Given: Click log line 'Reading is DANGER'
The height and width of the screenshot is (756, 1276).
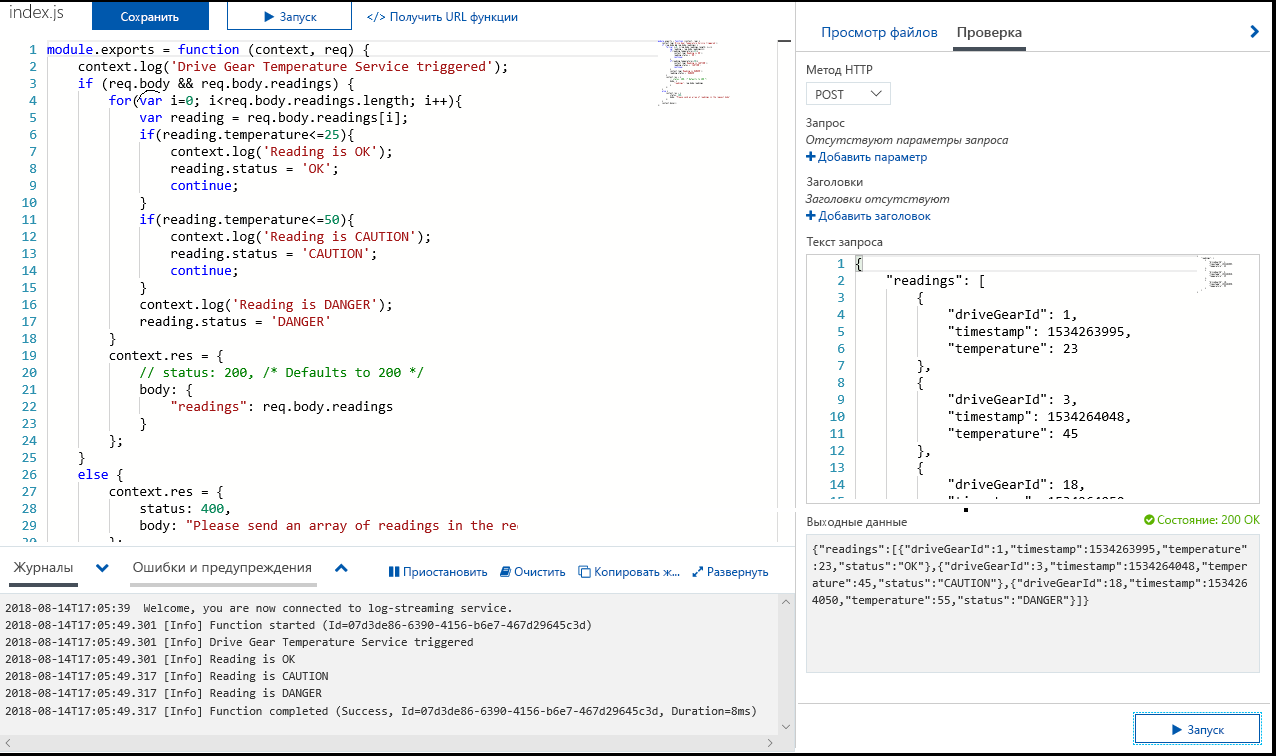Looking at the screenshot, I should (x=163, y=693).
